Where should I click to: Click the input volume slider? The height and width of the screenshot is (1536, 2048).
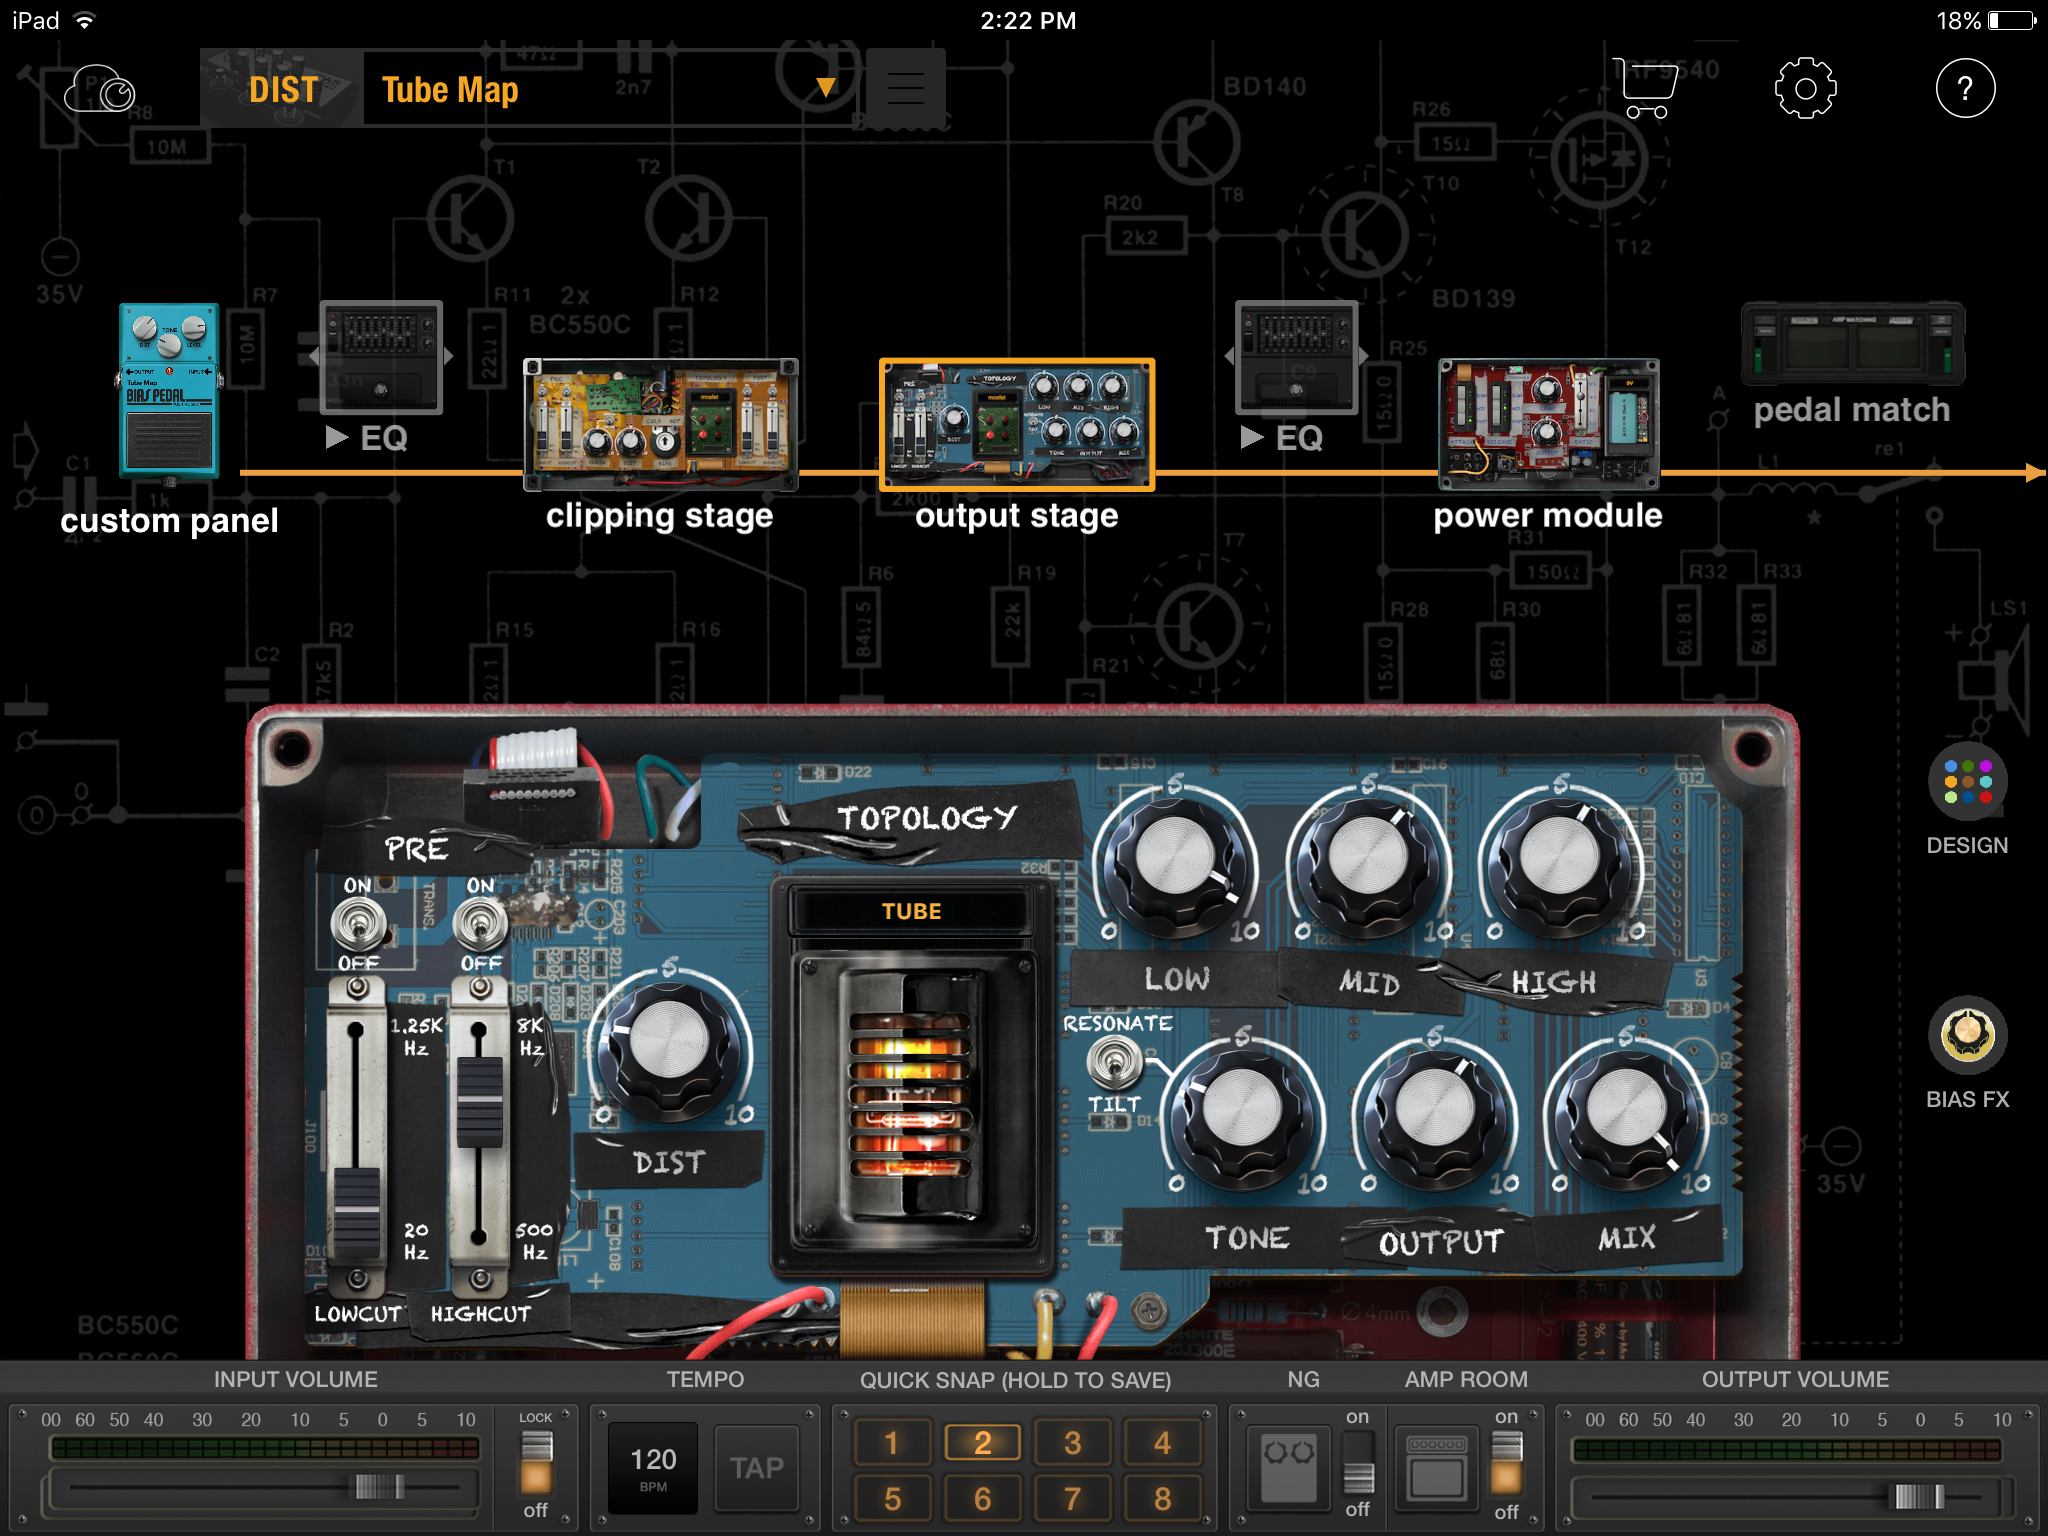pyautogui.click(x=380, y=1487)
